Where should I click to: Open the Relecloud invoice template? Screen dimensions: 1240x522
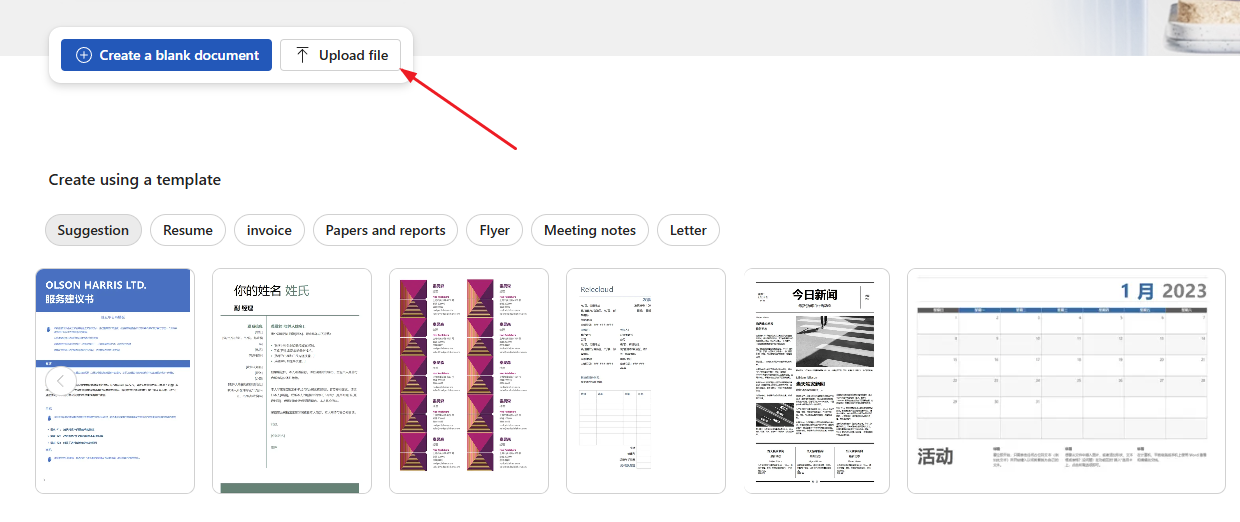coord(645,380)
